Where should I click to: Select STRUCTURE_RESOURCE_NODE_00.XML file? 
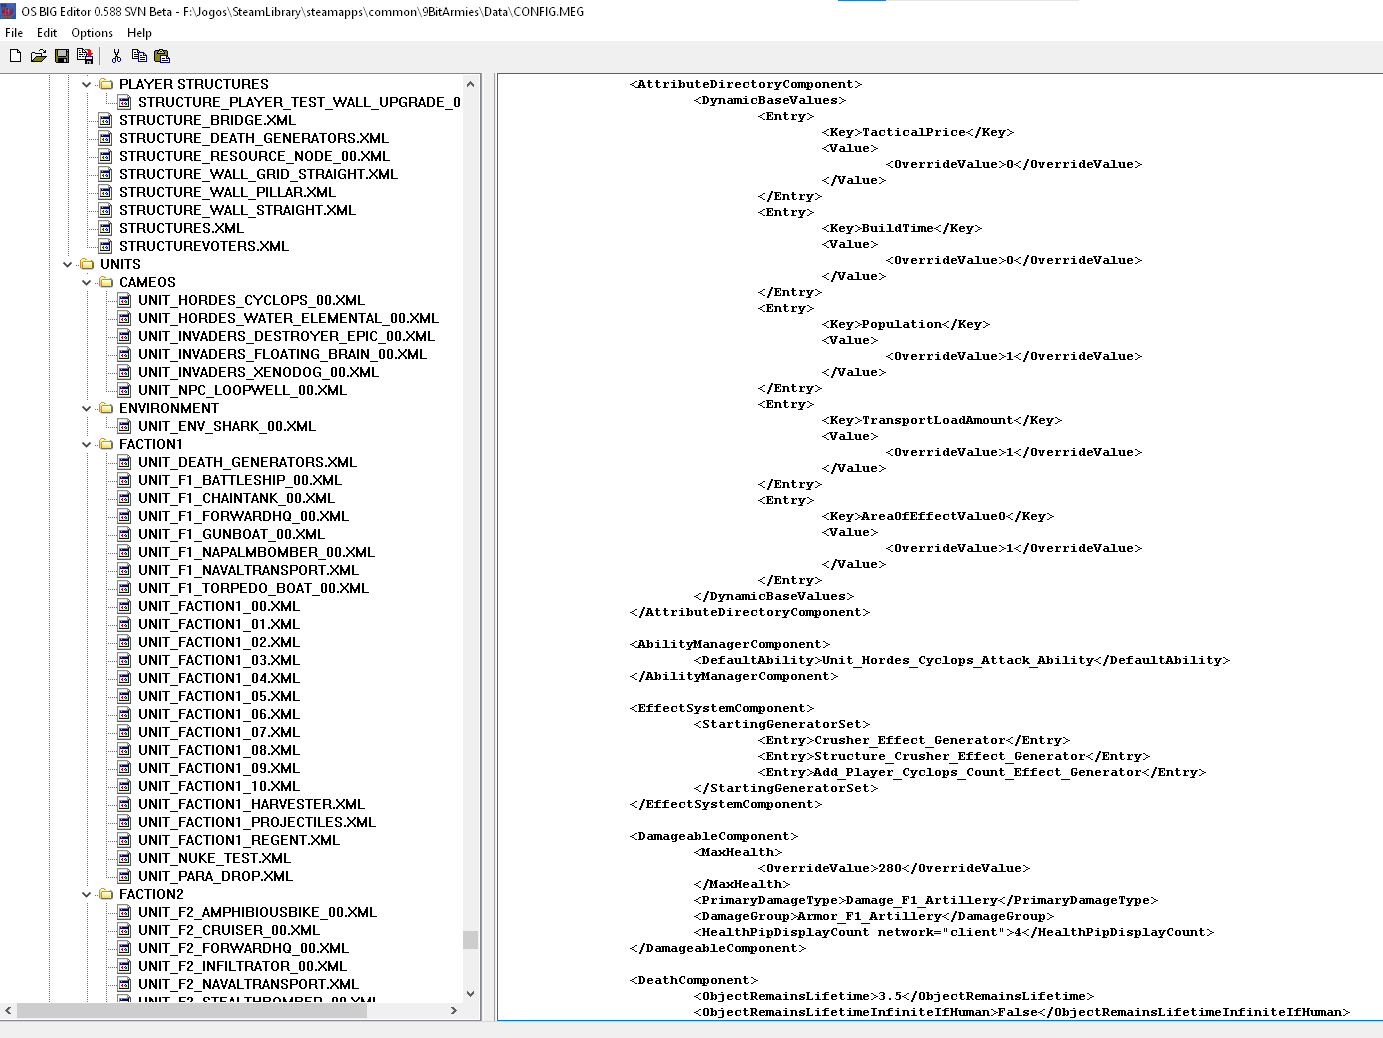pyautogui.click(x=254, y=156)
